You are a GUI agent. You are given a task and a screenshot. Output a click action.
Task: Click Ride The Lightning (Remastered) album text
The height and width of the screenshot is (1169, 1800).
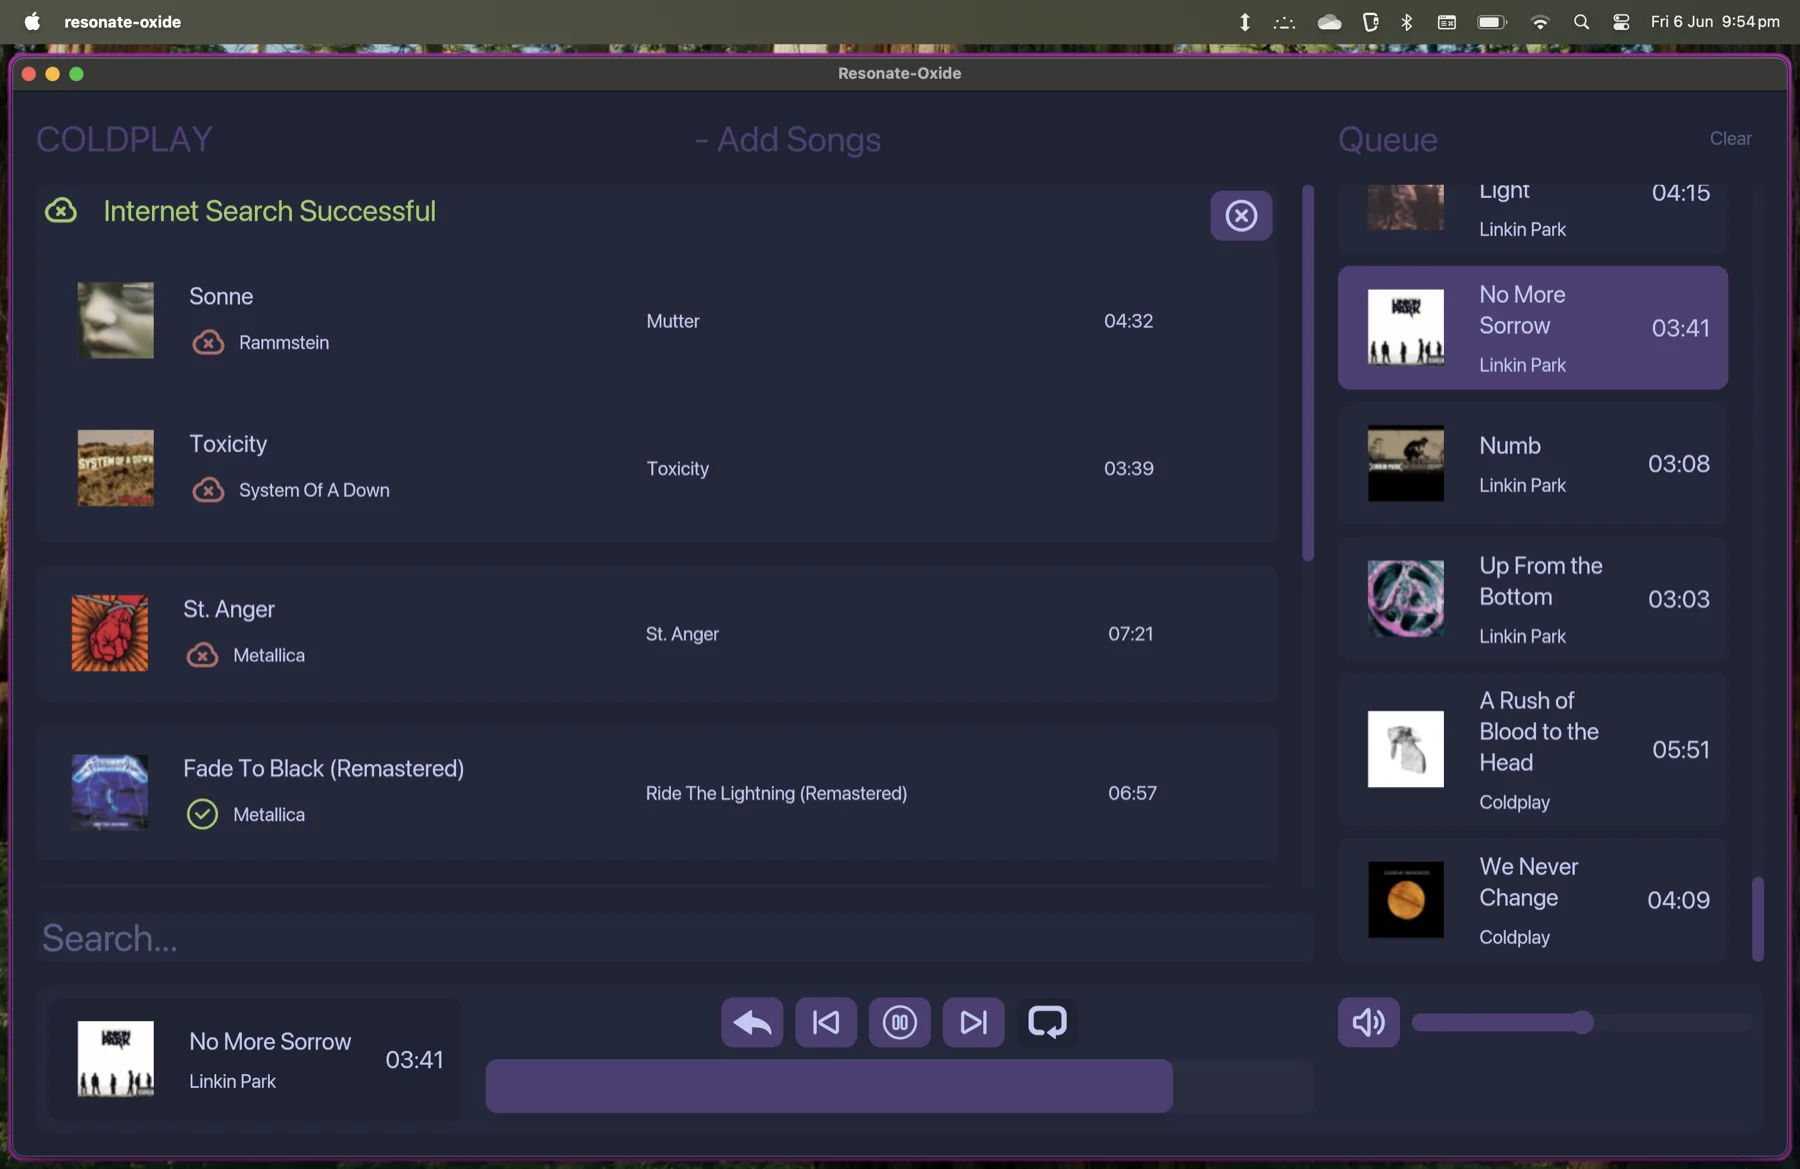coord(776,793)
